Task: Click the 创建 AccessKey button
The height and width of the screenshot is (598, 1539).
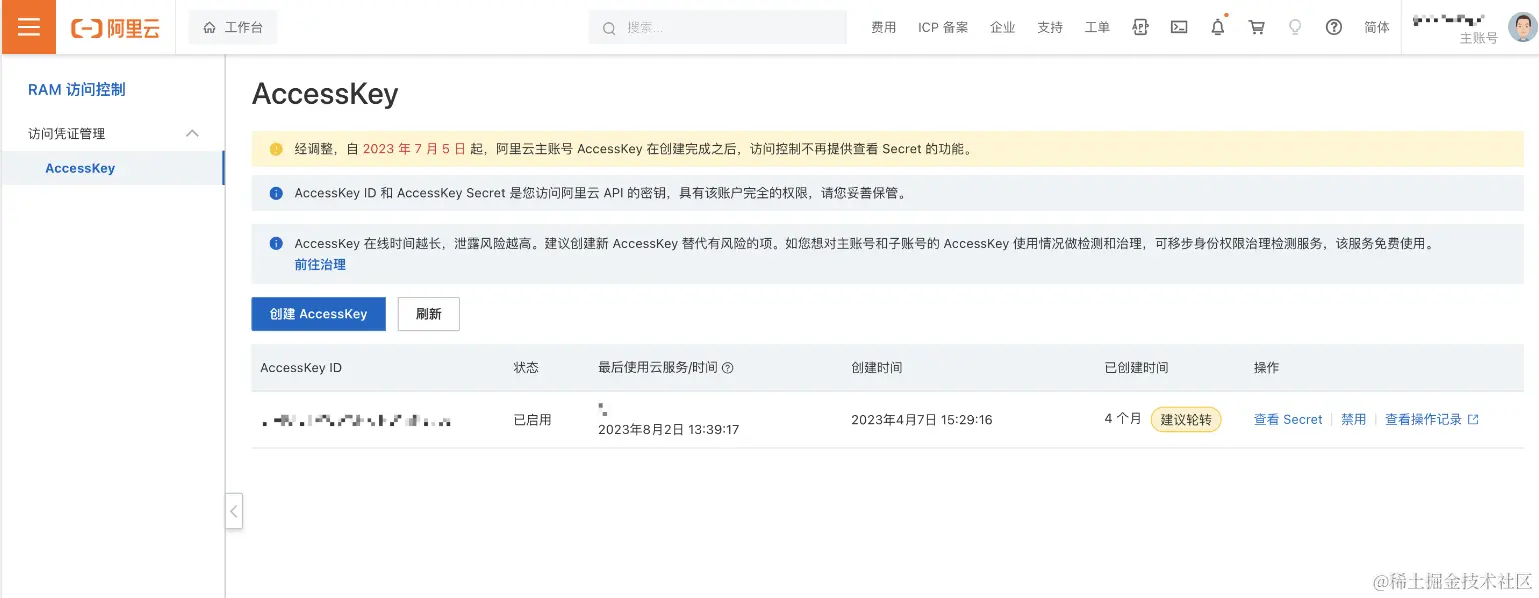Action: click(x=318, y=314)
